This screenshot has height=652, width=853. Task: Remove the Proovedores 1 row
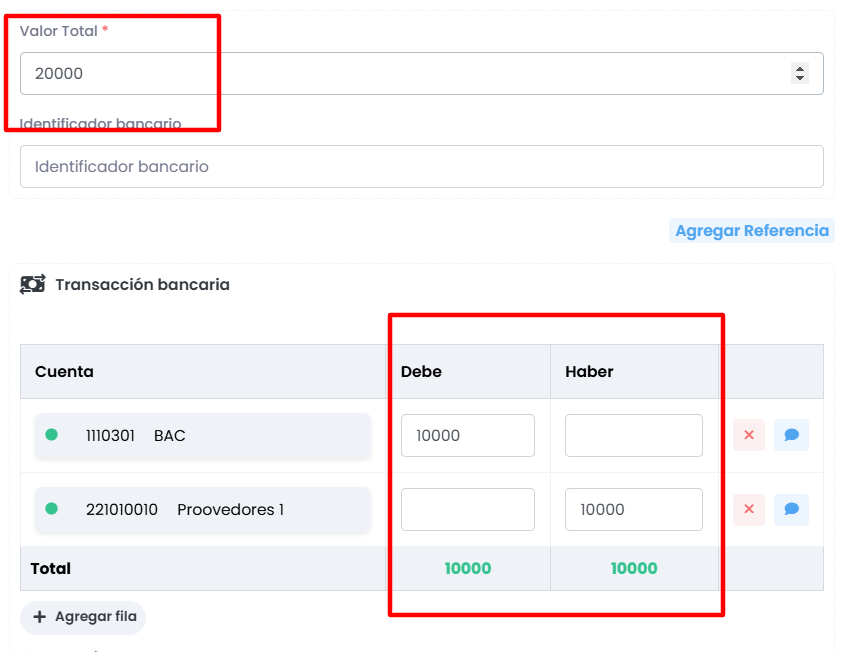click(x=748, y=509)
